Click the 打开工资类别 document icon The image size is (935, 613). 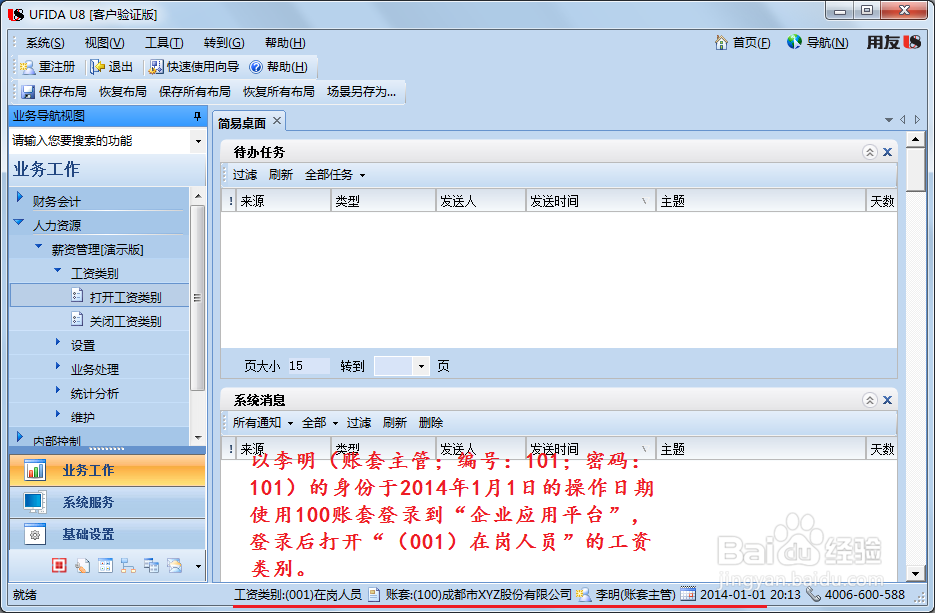pos(77,295)
